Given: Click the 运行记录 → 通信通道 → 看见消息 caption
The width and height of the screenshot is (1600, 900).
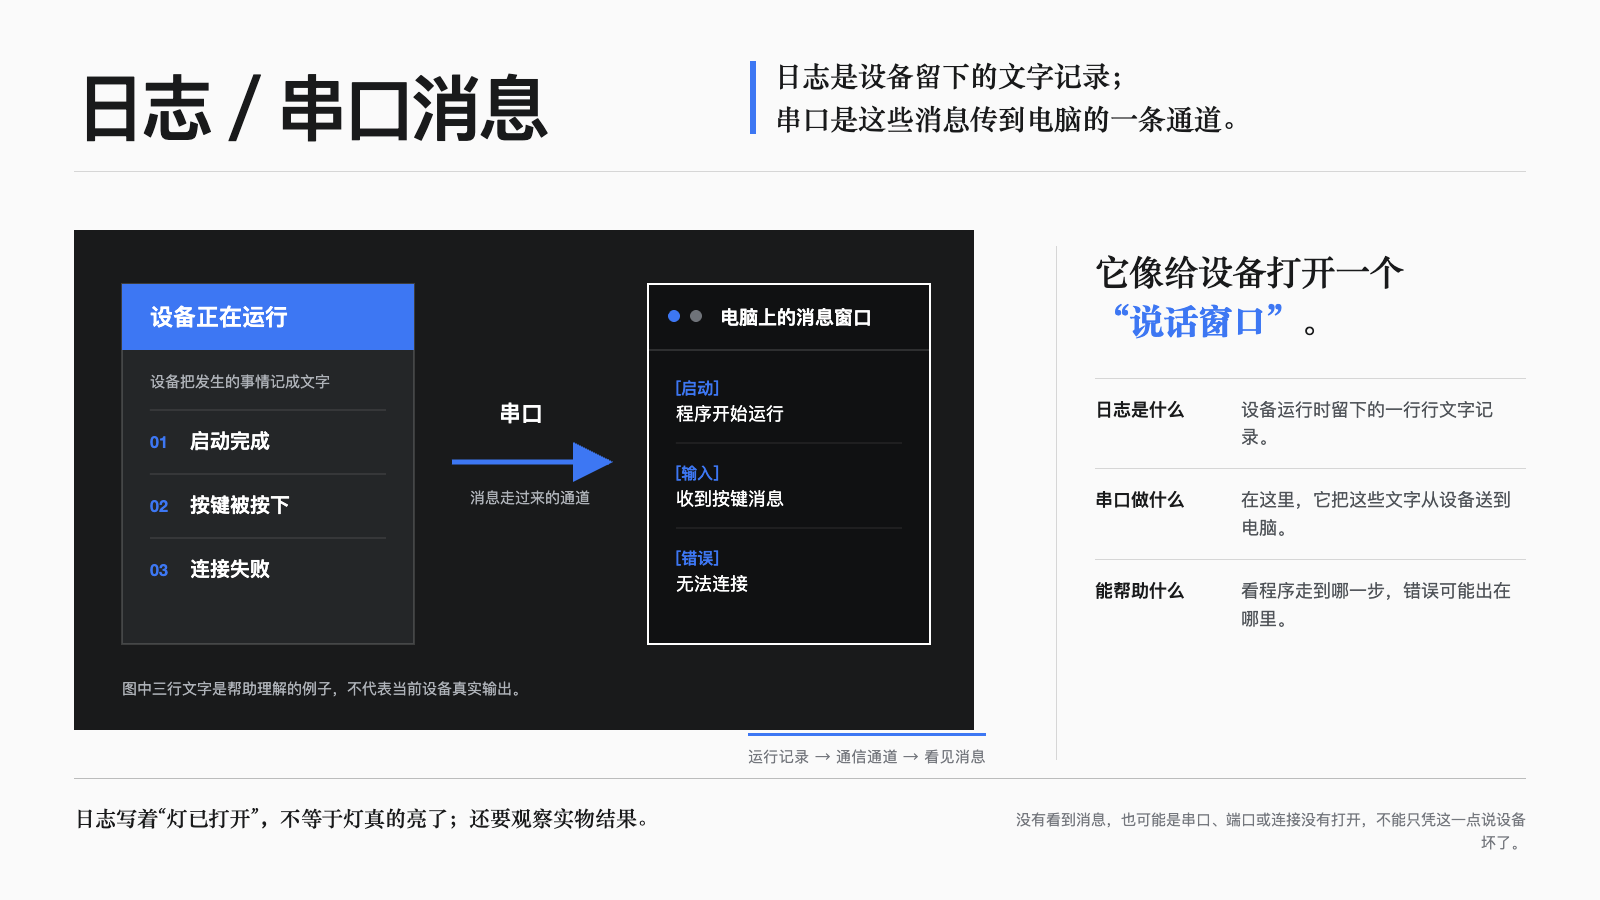Looking at the screenshot, I should point(867,757).
